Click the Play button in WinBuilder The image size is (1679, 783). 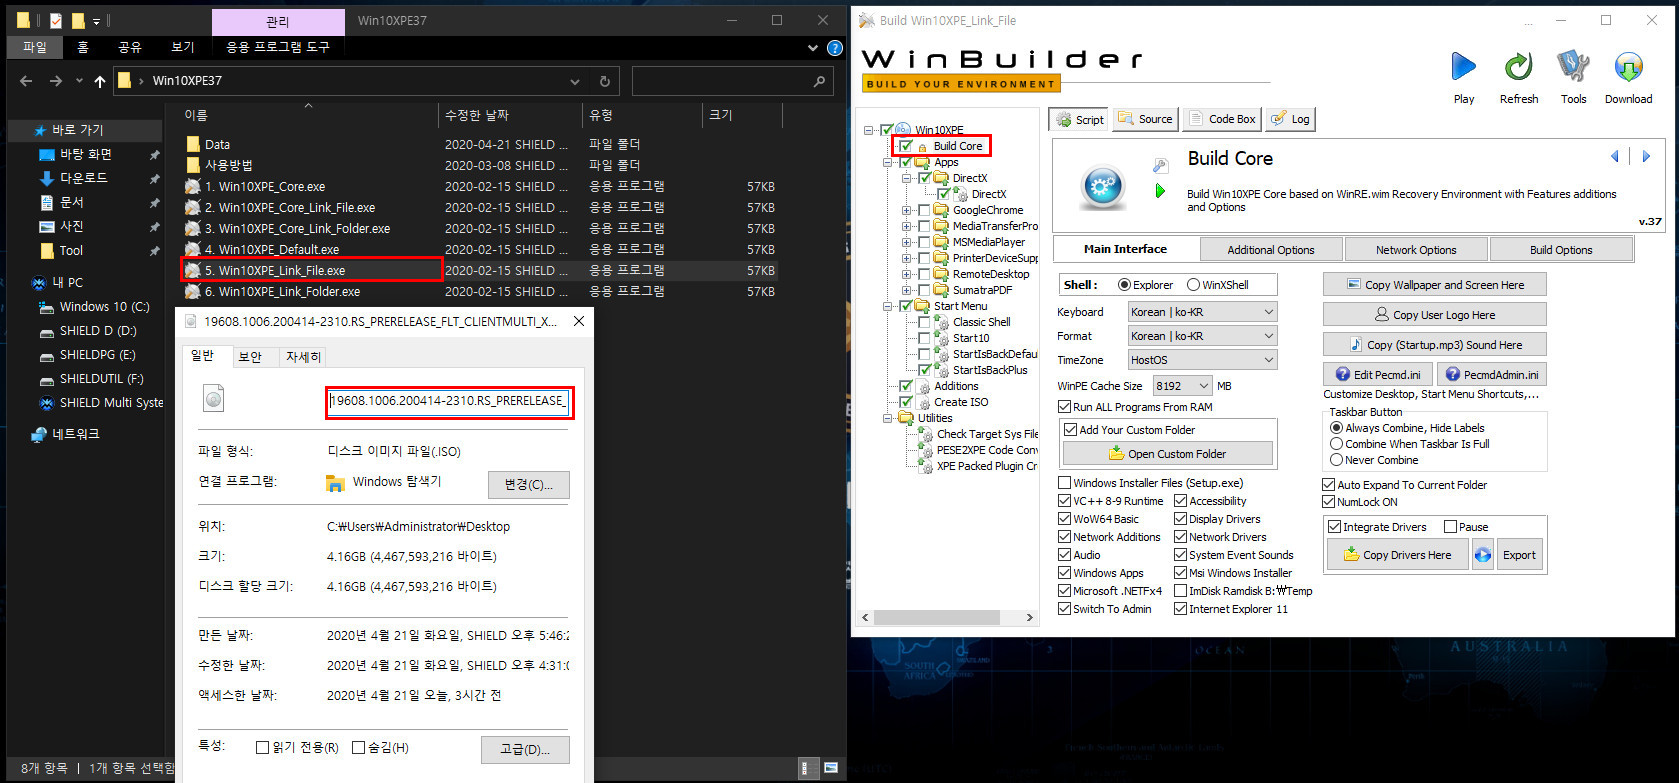tap(1464, 68)
